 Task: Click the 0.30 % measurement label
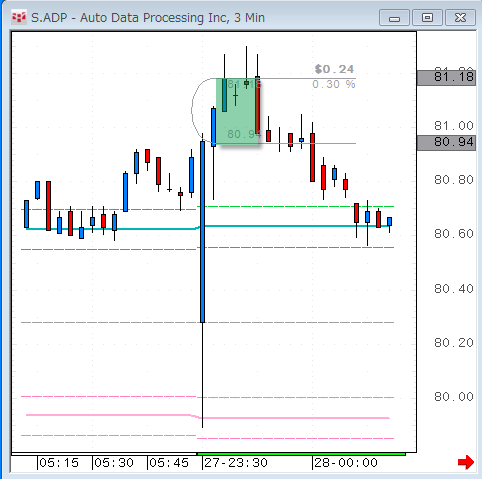[x=334, y=84]
